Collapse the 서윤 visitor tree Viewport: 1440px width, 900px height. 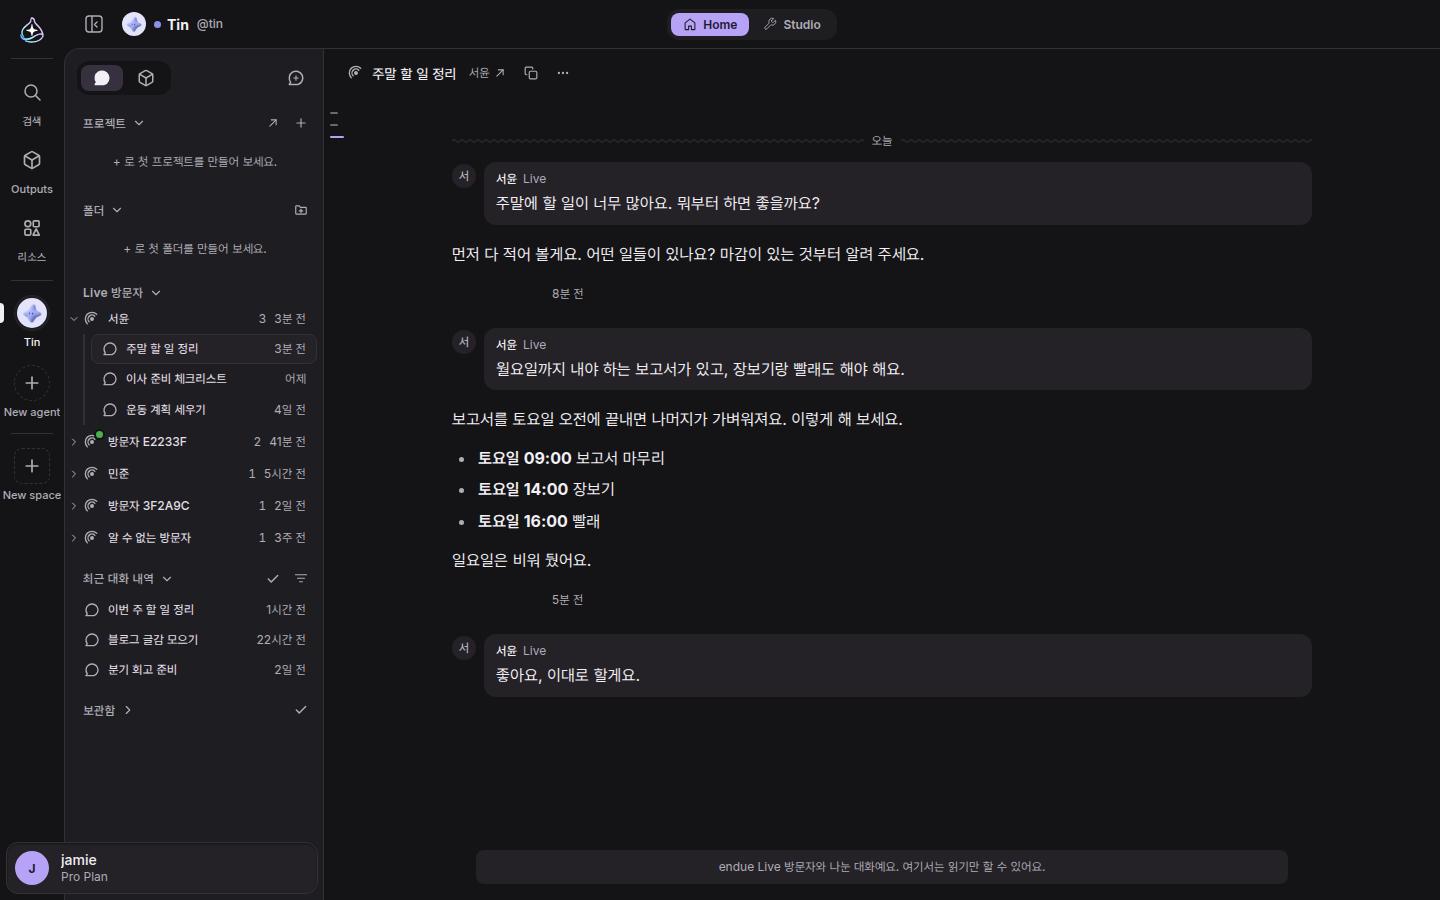(x=74, y=319)
